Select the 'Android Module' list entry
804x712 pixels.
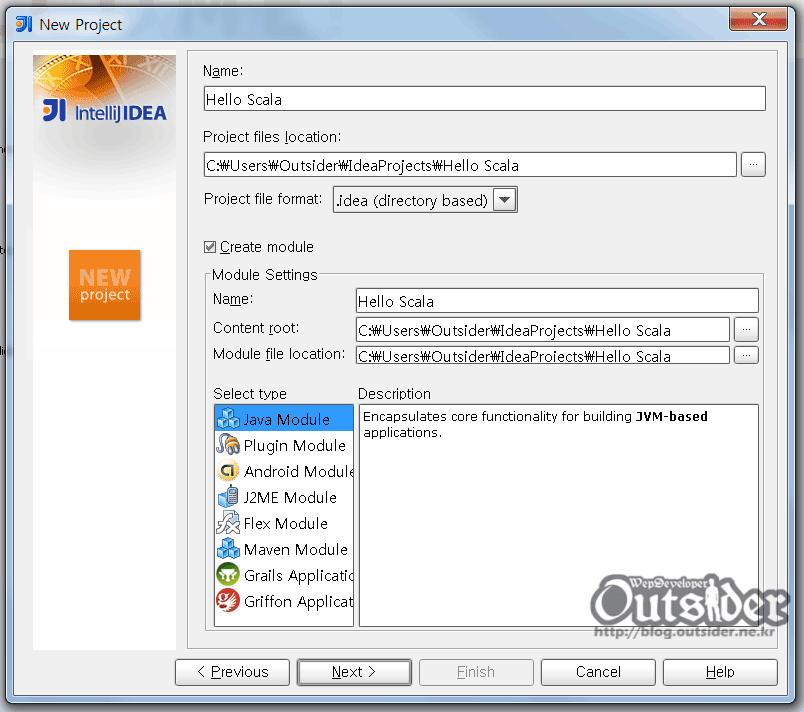click(284, 471)
